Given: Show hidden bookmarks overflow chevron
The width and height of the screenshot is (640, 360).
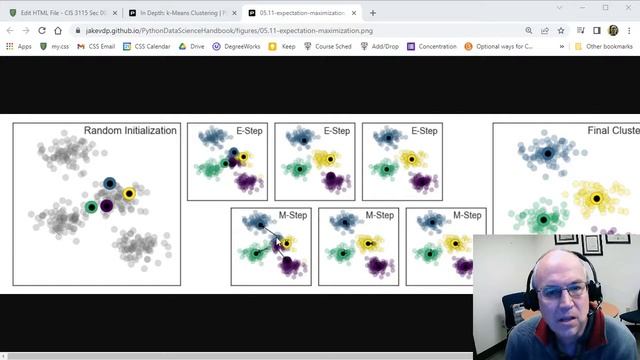Looking at the screenshot, I should [562, 47].
